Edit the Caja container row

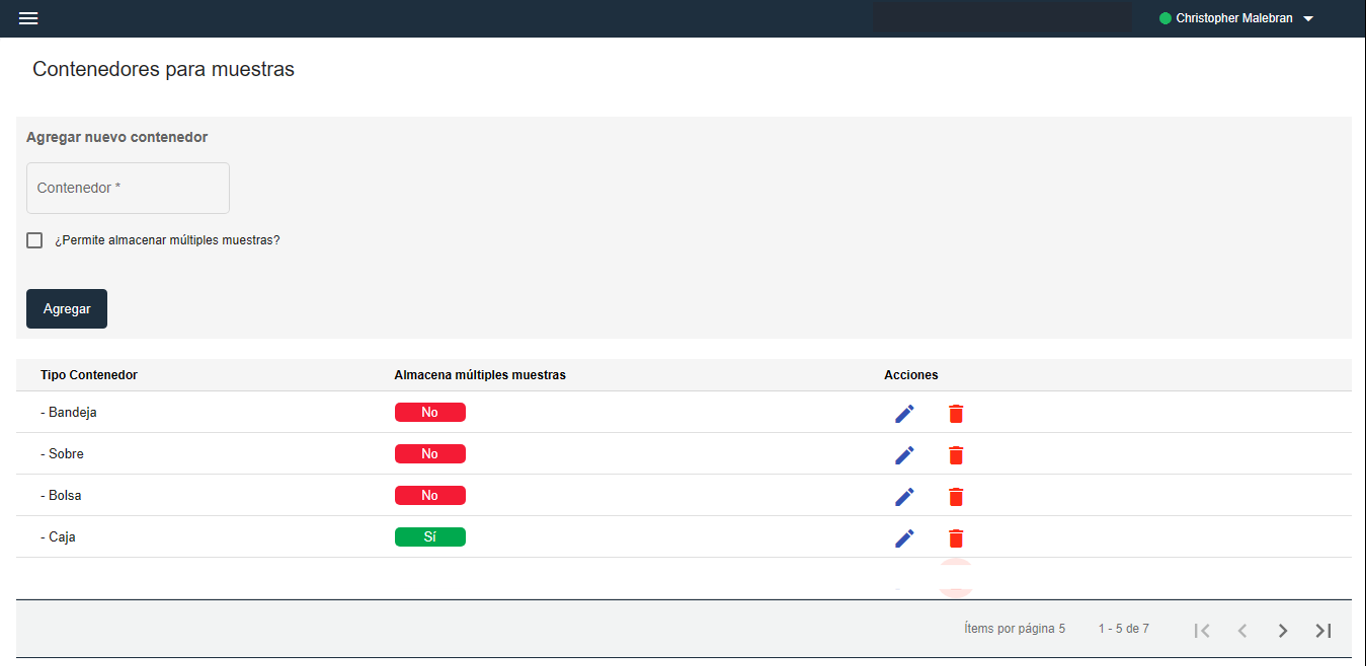904,538
